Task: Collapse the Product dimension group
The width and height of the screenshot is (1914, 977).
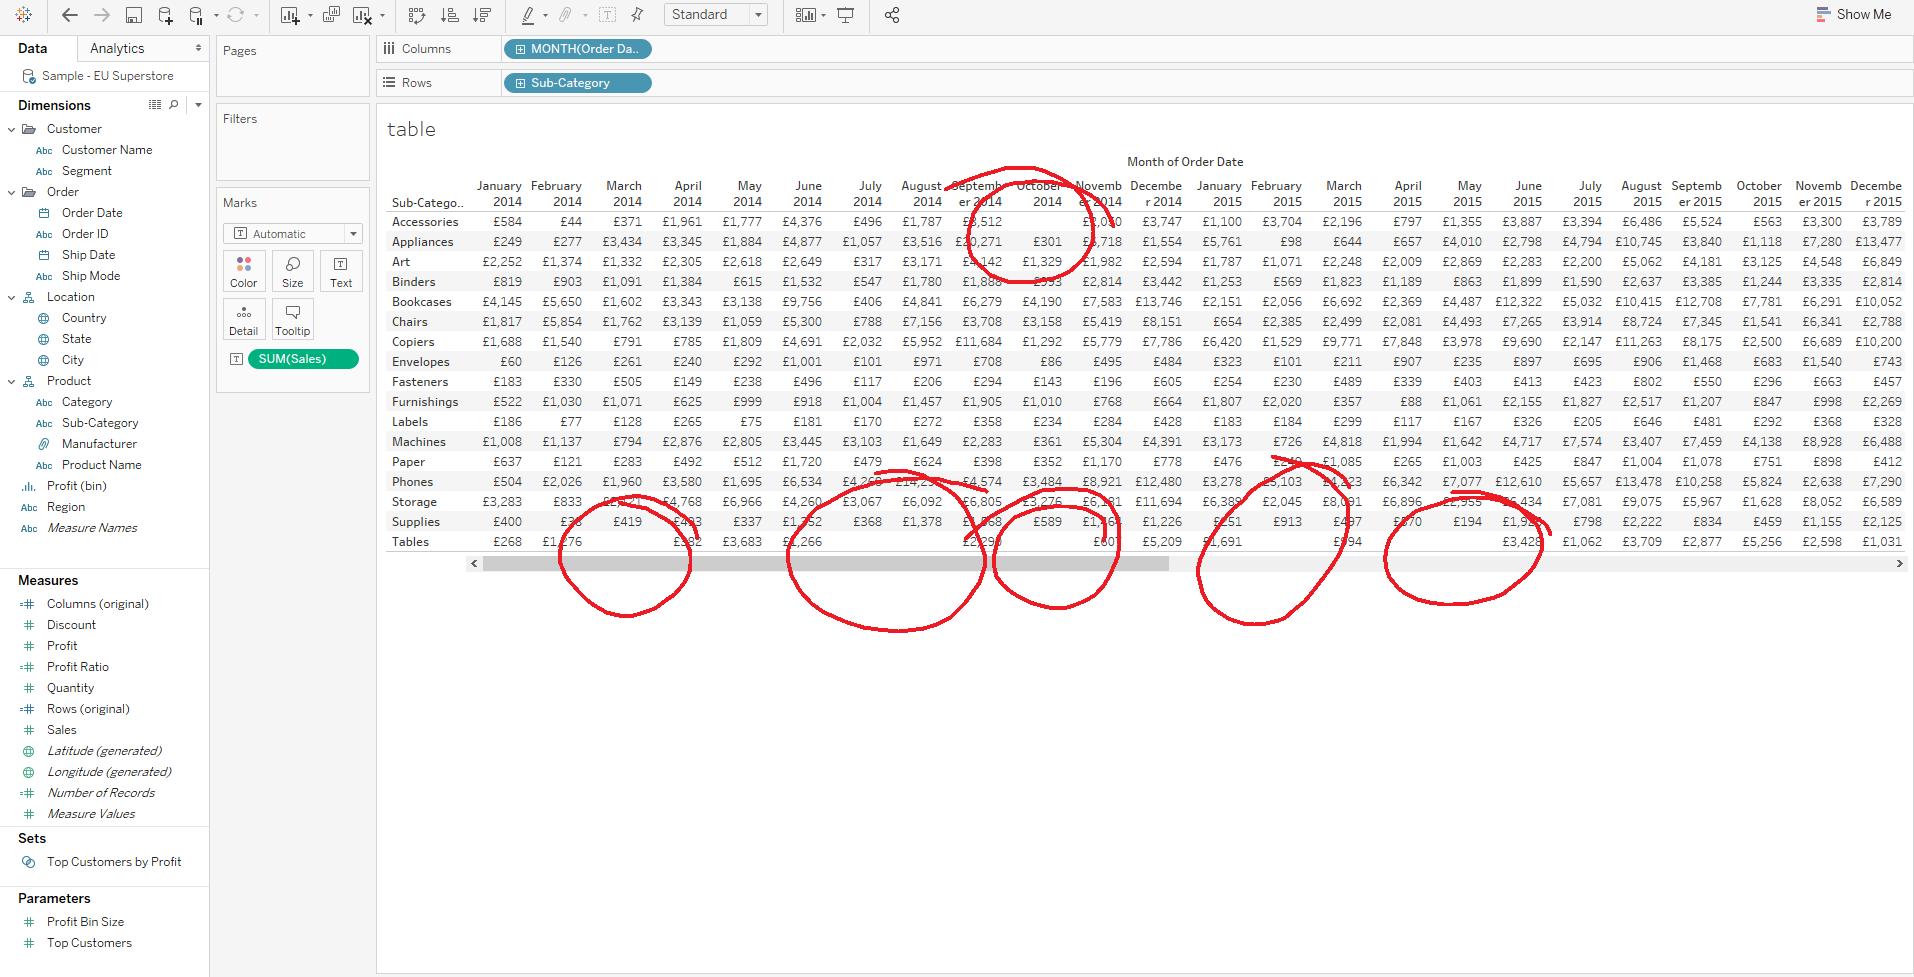Action: pyautogui.click(x=11, y=380)
